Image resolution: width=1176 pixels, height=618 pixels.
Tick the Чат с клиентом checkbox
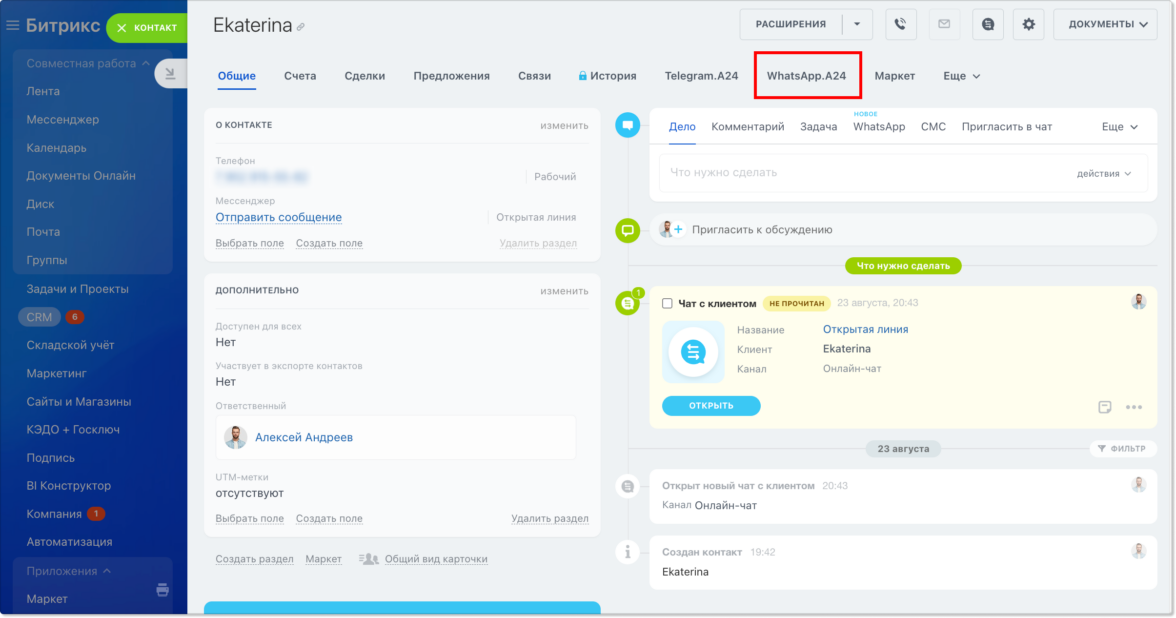(667, 303)
